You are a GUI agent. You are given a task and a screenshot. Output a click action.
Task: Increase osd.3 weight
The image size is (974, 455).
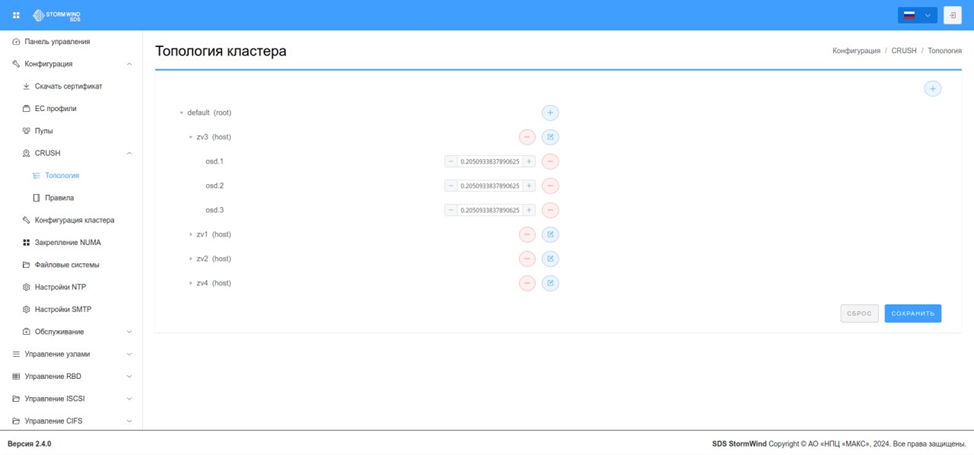[529, 210]
